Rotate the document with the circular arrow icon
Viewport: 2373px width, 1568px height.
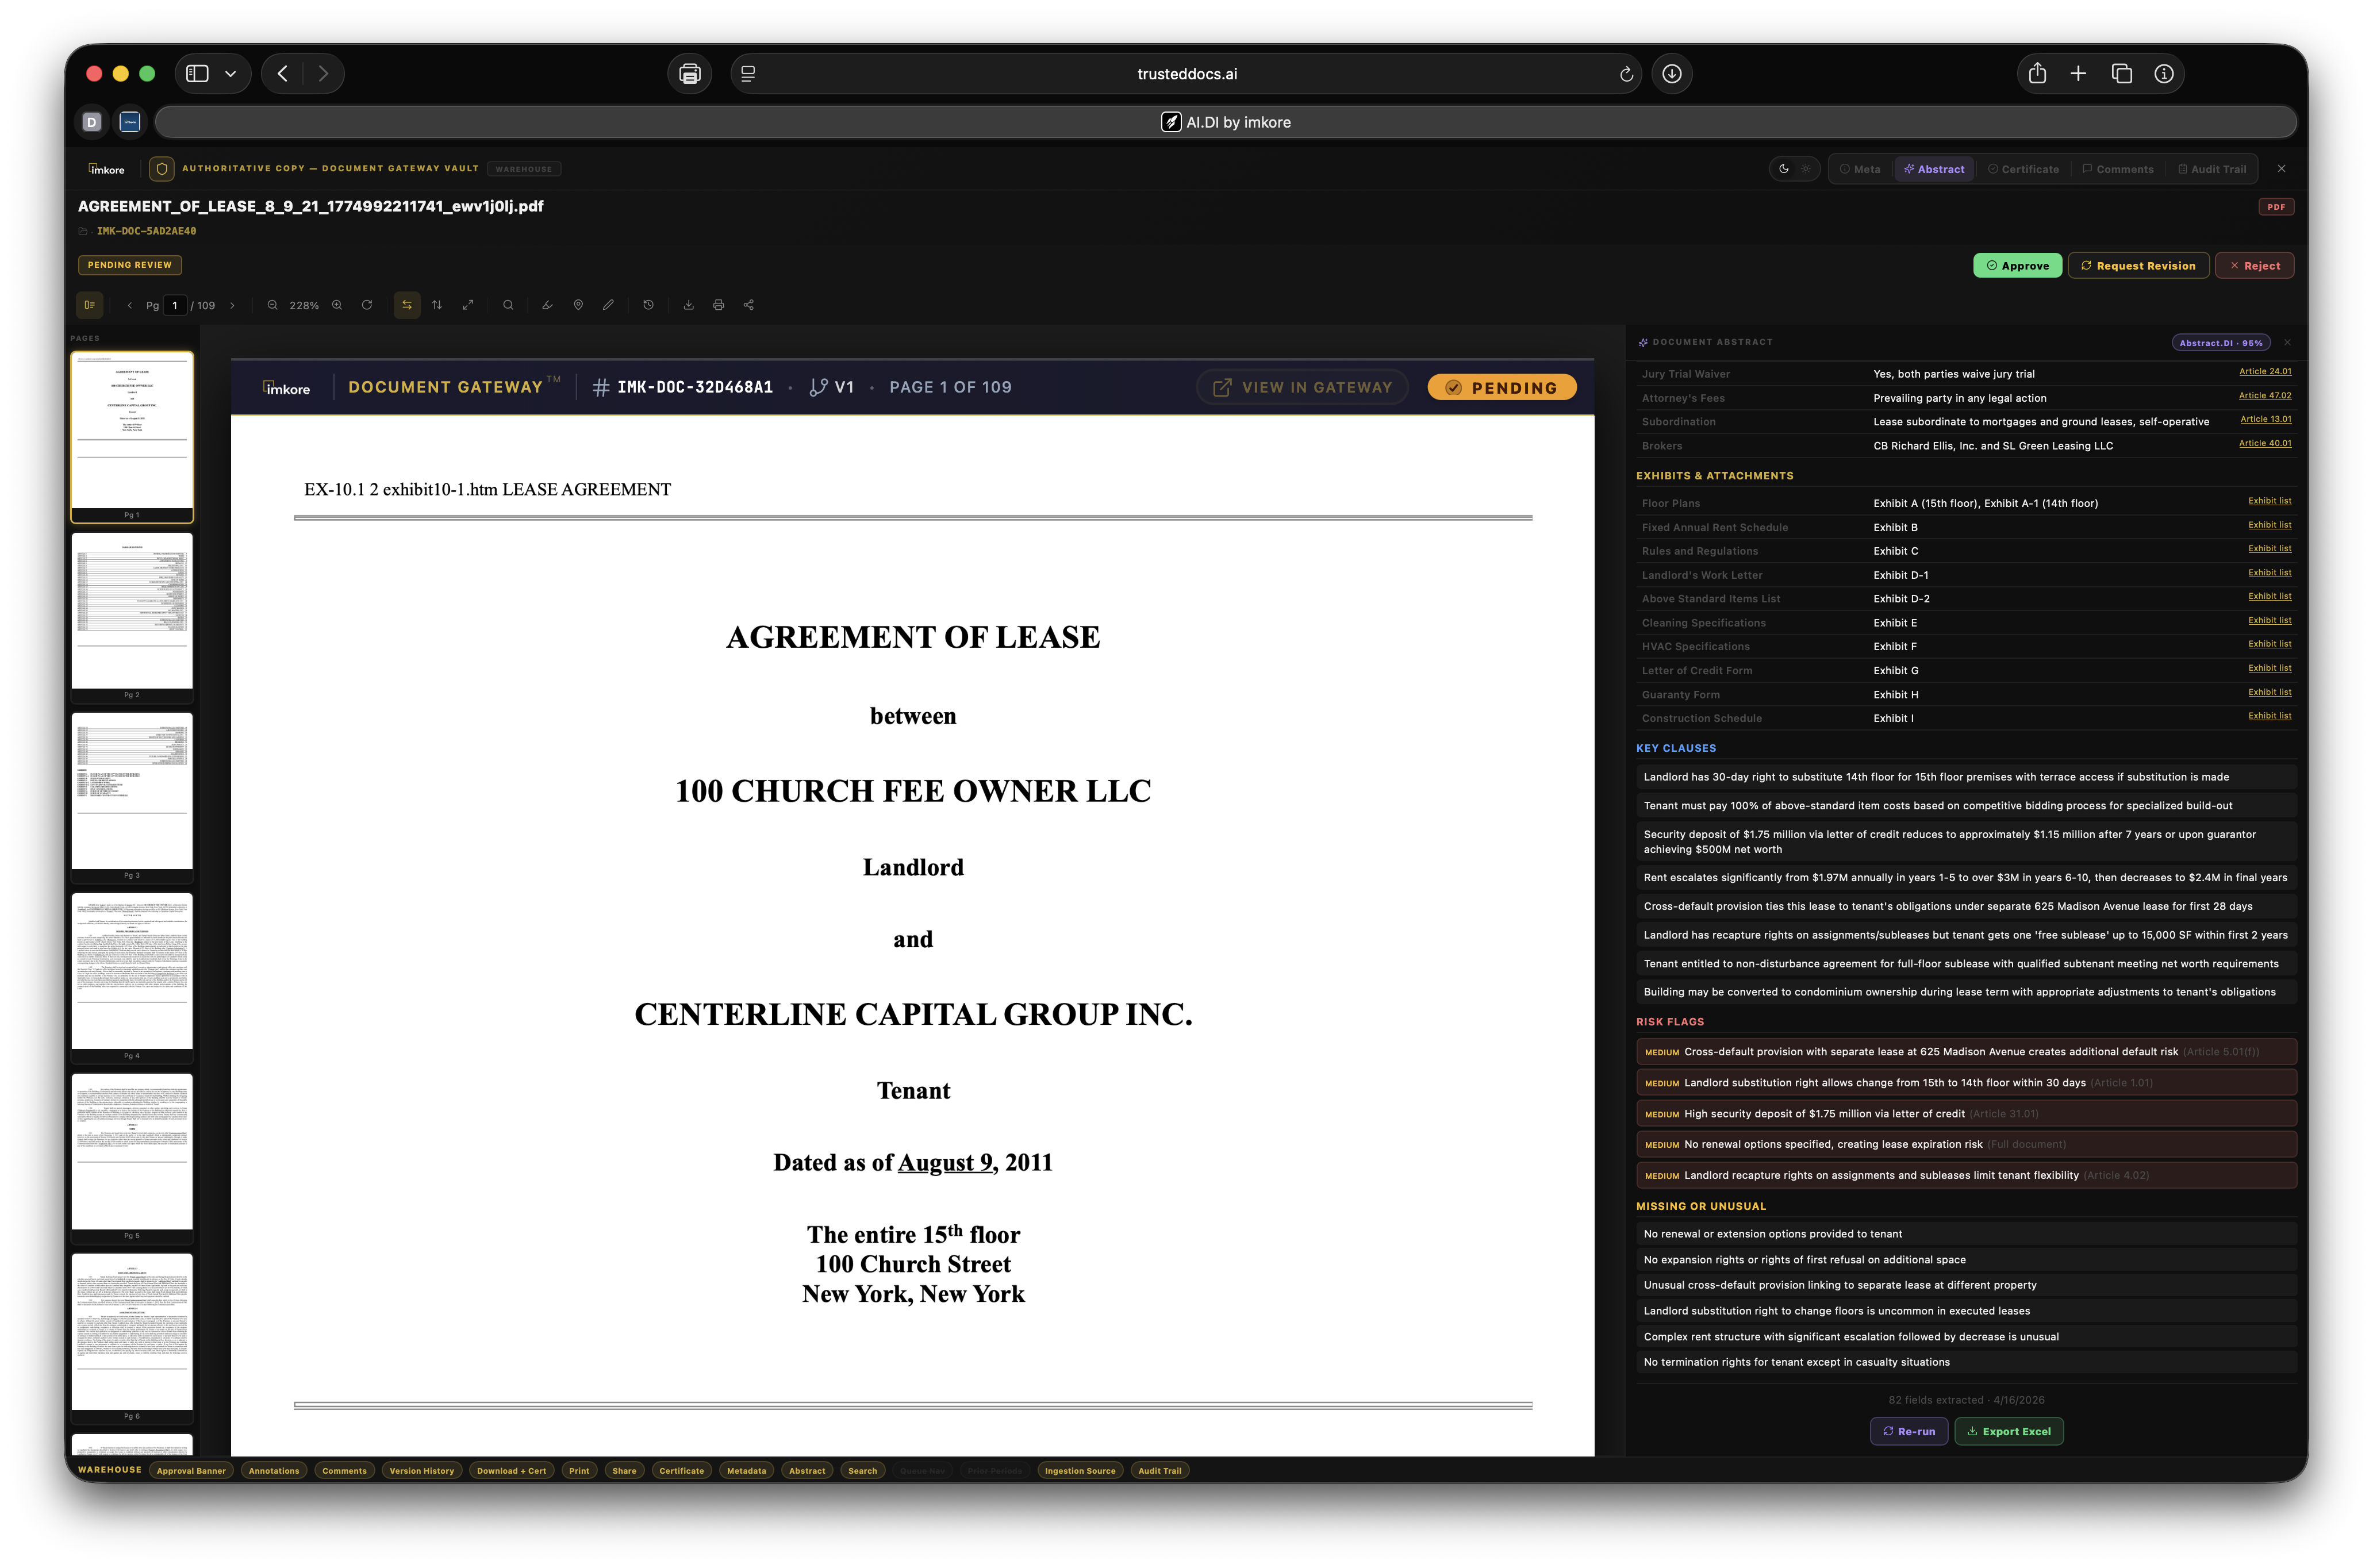click(x=367, y=305)
